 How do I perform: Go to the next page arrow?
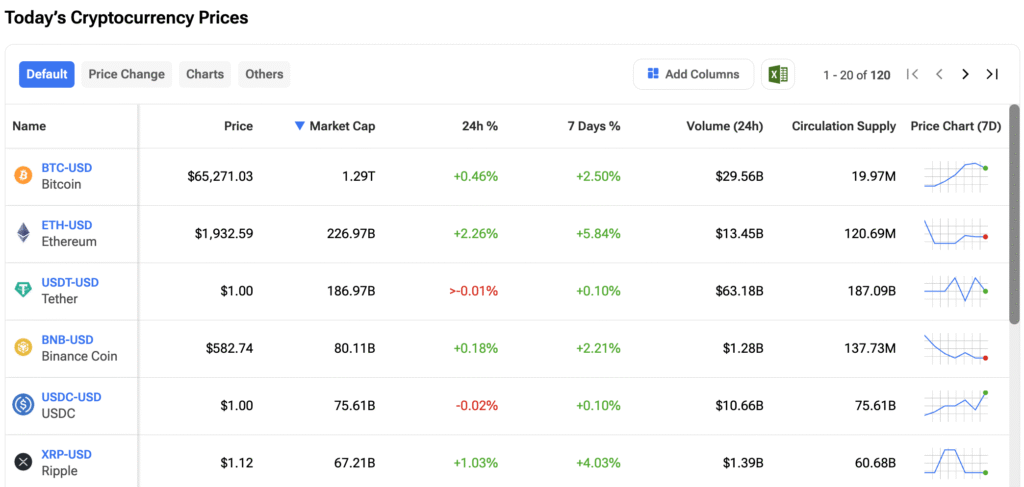click(x=965, y=74)
